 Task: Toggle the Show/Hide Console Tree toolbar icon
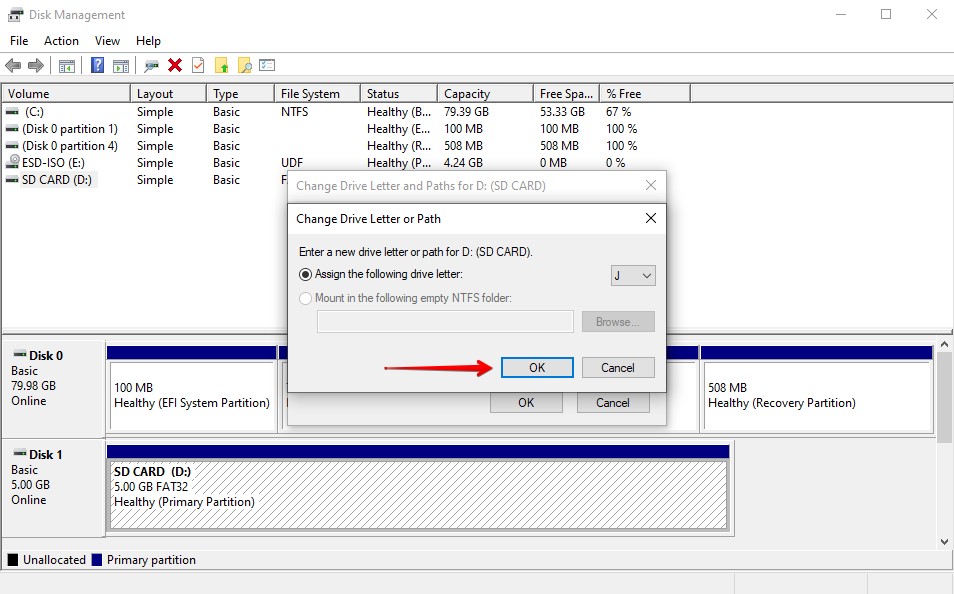click(68, 64)
